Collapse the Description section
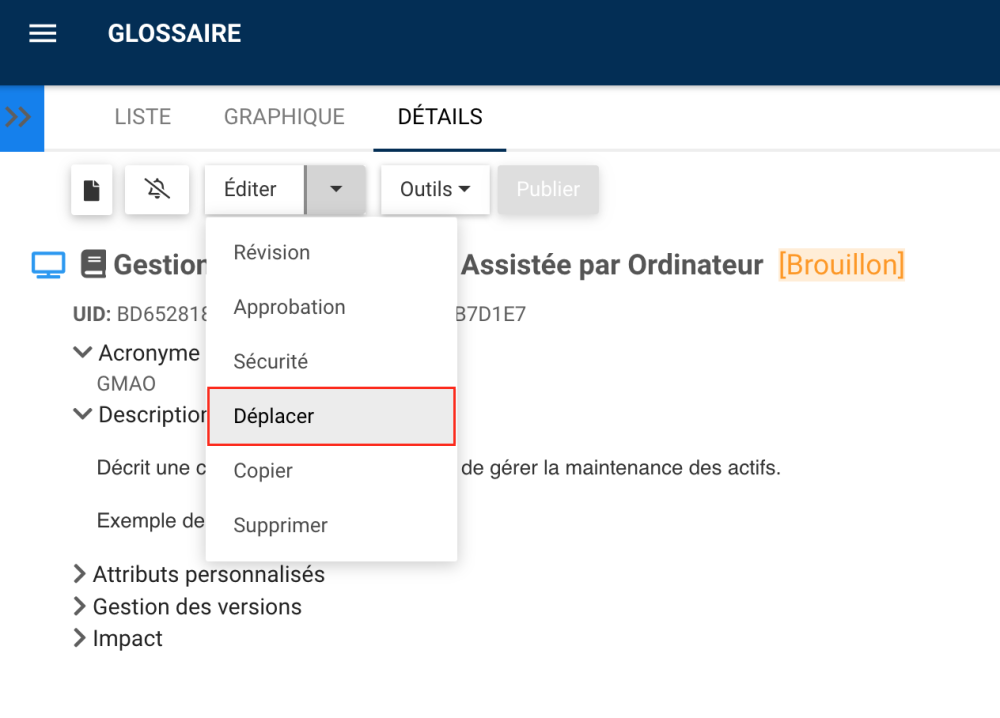Viewport: 1000px width, 718px height. click(83, 414)
